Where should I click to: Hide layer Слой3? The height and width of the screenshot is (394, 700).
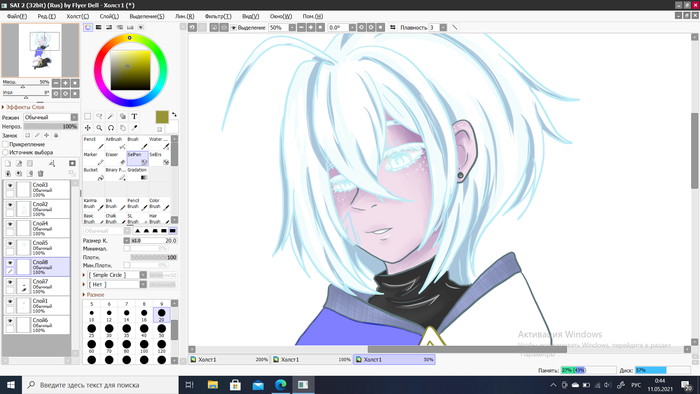10,186
